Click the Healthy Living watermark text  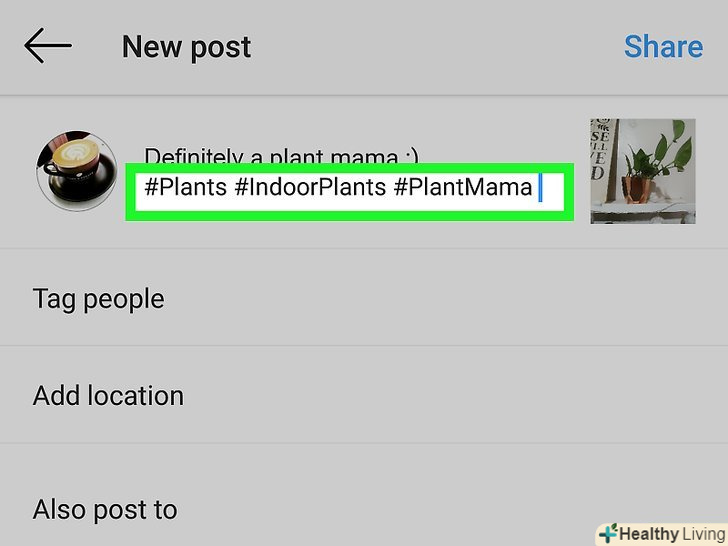coord(670,534)
